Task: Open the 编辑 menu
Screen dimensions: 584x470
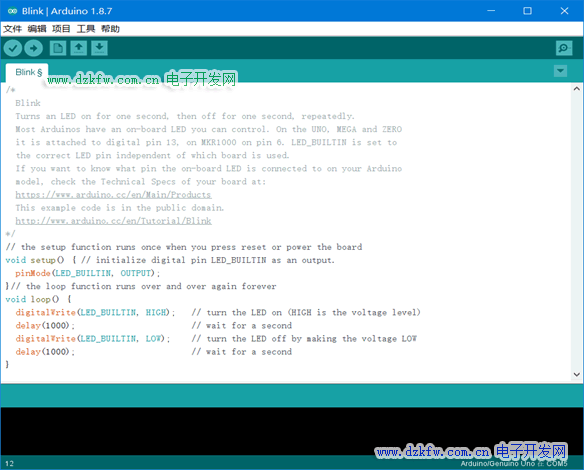Action: coord(37,29)
